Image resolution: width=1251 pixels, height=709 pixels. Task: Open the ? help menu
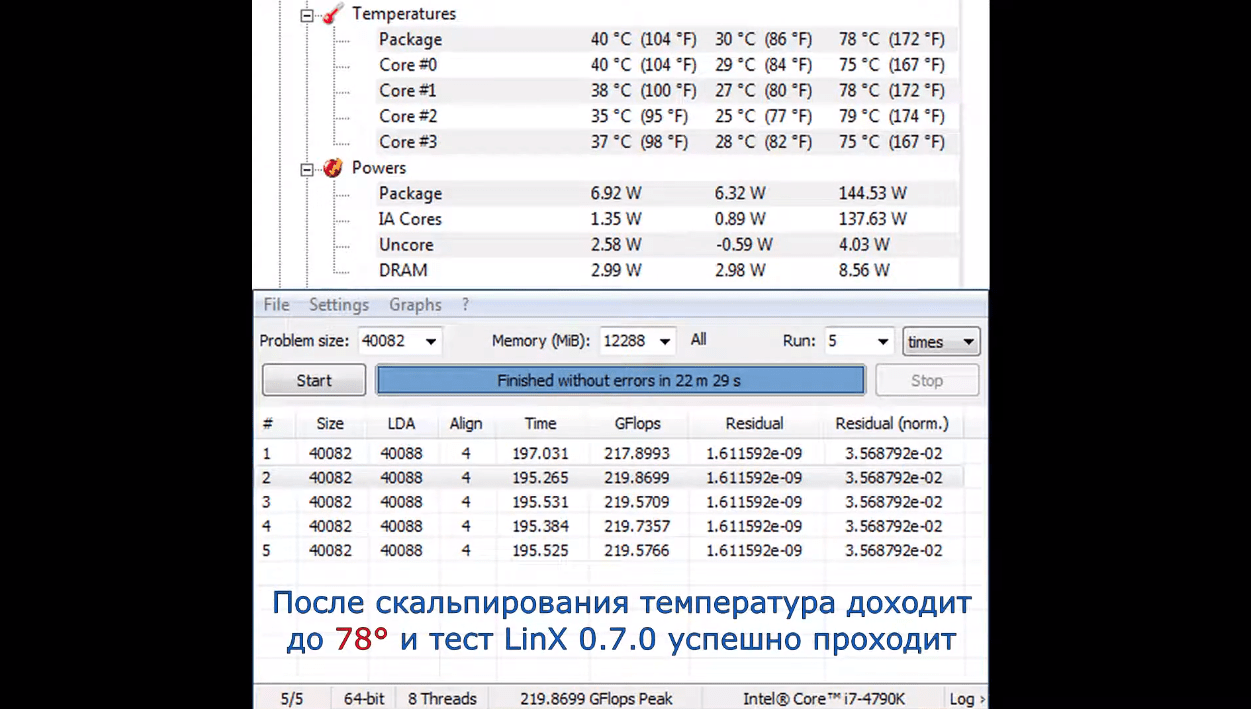465,305
